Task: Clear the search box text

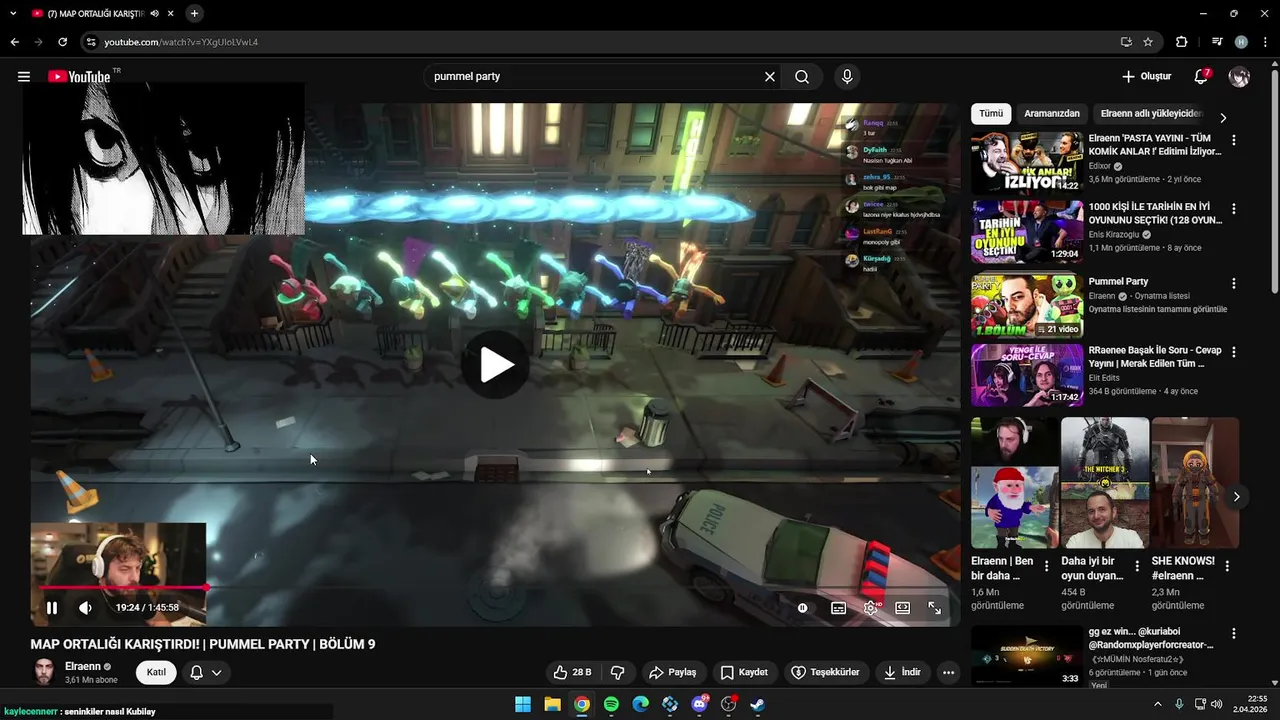Action: (x=770, y=76)
